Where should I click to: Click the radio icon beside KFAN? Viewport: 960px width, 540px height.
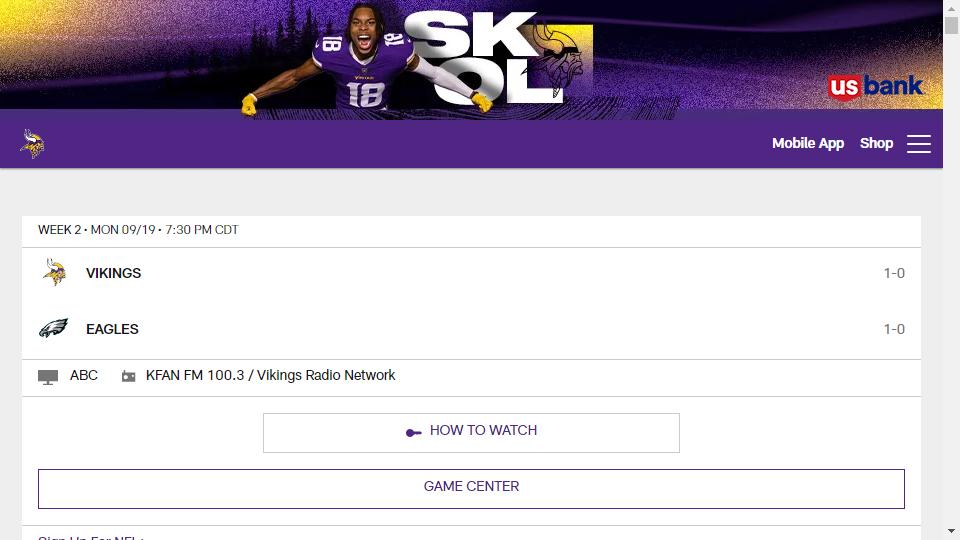(129, 377)
